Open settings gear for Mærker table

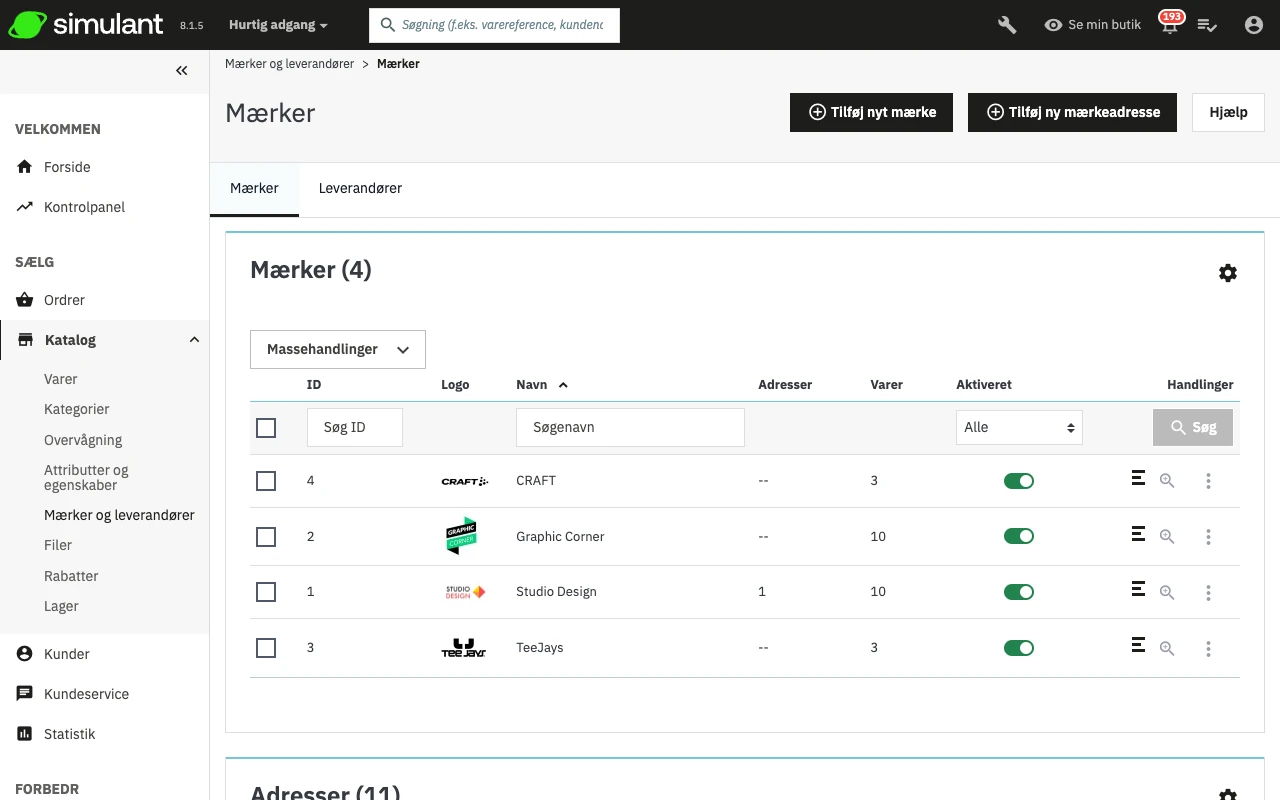[x=1227, y=273]
